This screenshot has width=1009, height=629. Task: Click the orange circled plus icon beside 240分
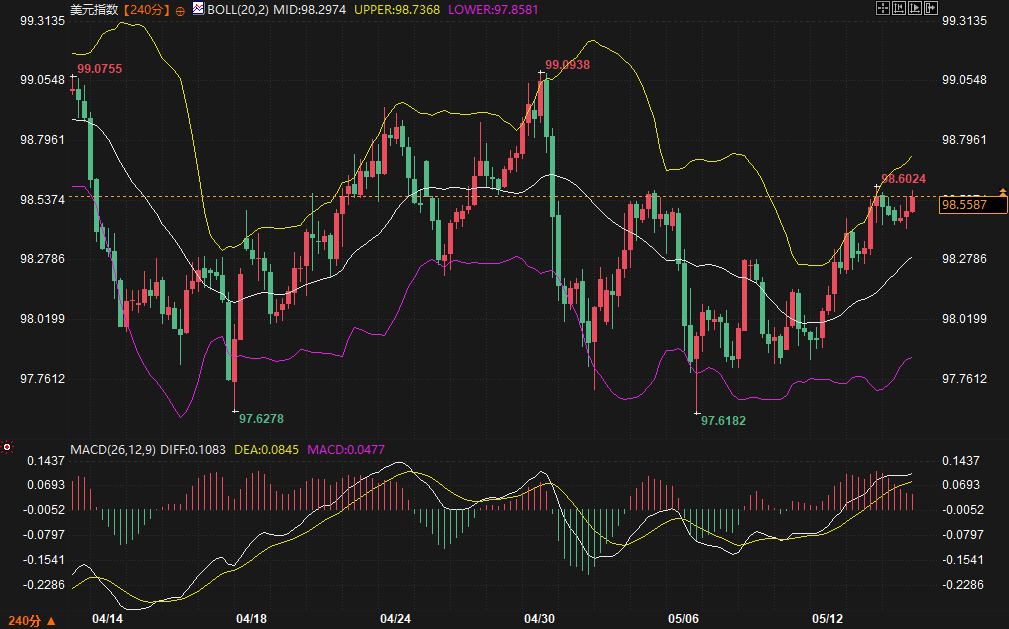180,10
